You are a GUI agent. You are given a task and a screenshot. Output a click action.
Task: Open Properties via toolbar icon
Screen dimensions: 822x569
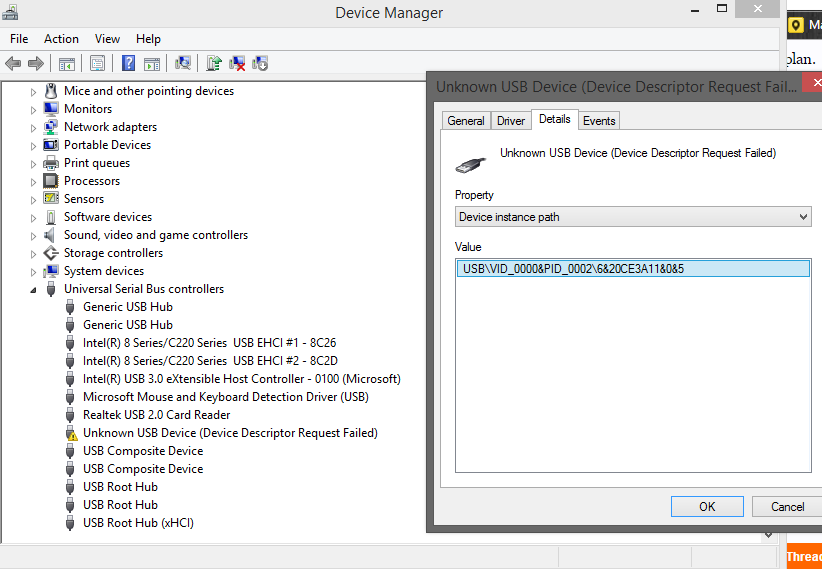pyautogui.click(x=98, y=64)
